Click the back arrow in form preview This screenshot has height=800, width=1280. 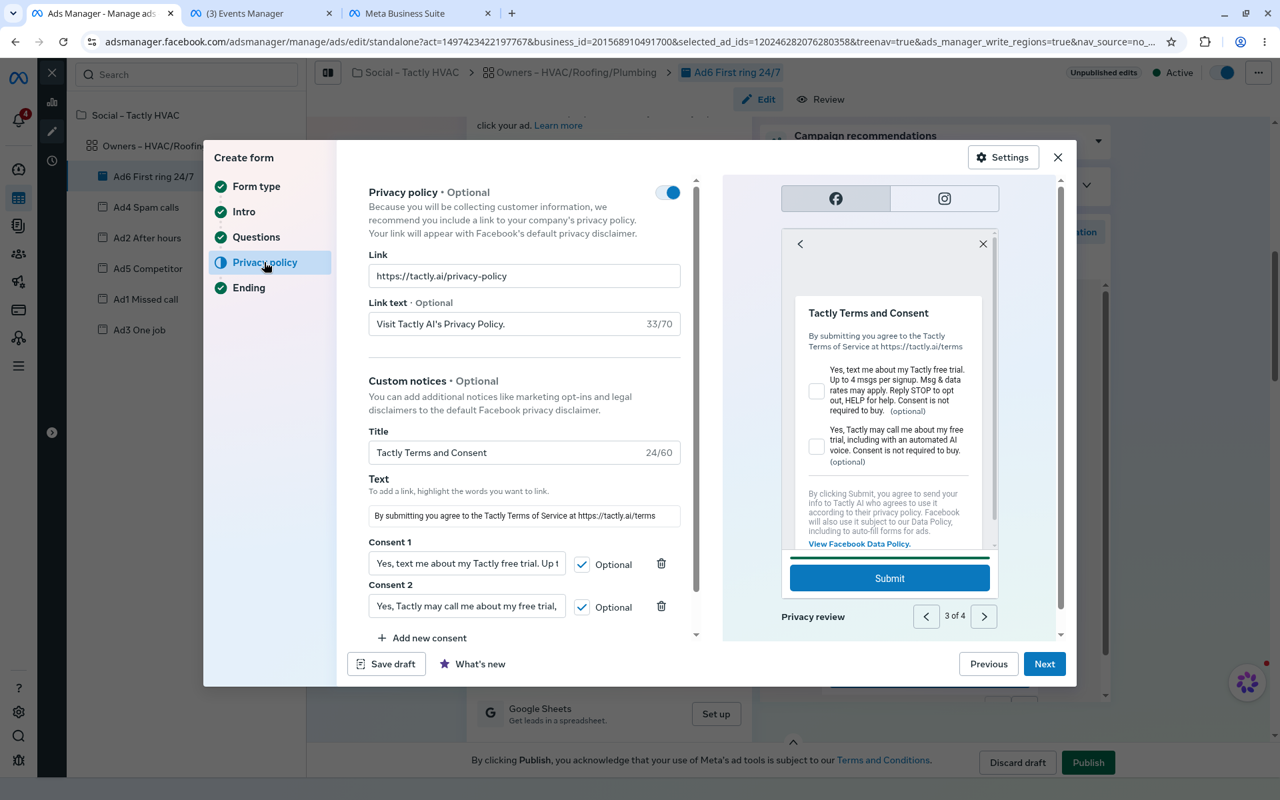click(x=800, y=244)
